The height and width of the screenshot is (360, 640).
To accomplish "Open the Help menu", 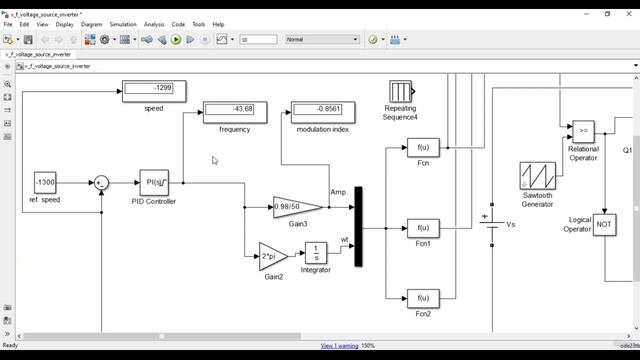I will pyautogui.click(x=218, y=24).
